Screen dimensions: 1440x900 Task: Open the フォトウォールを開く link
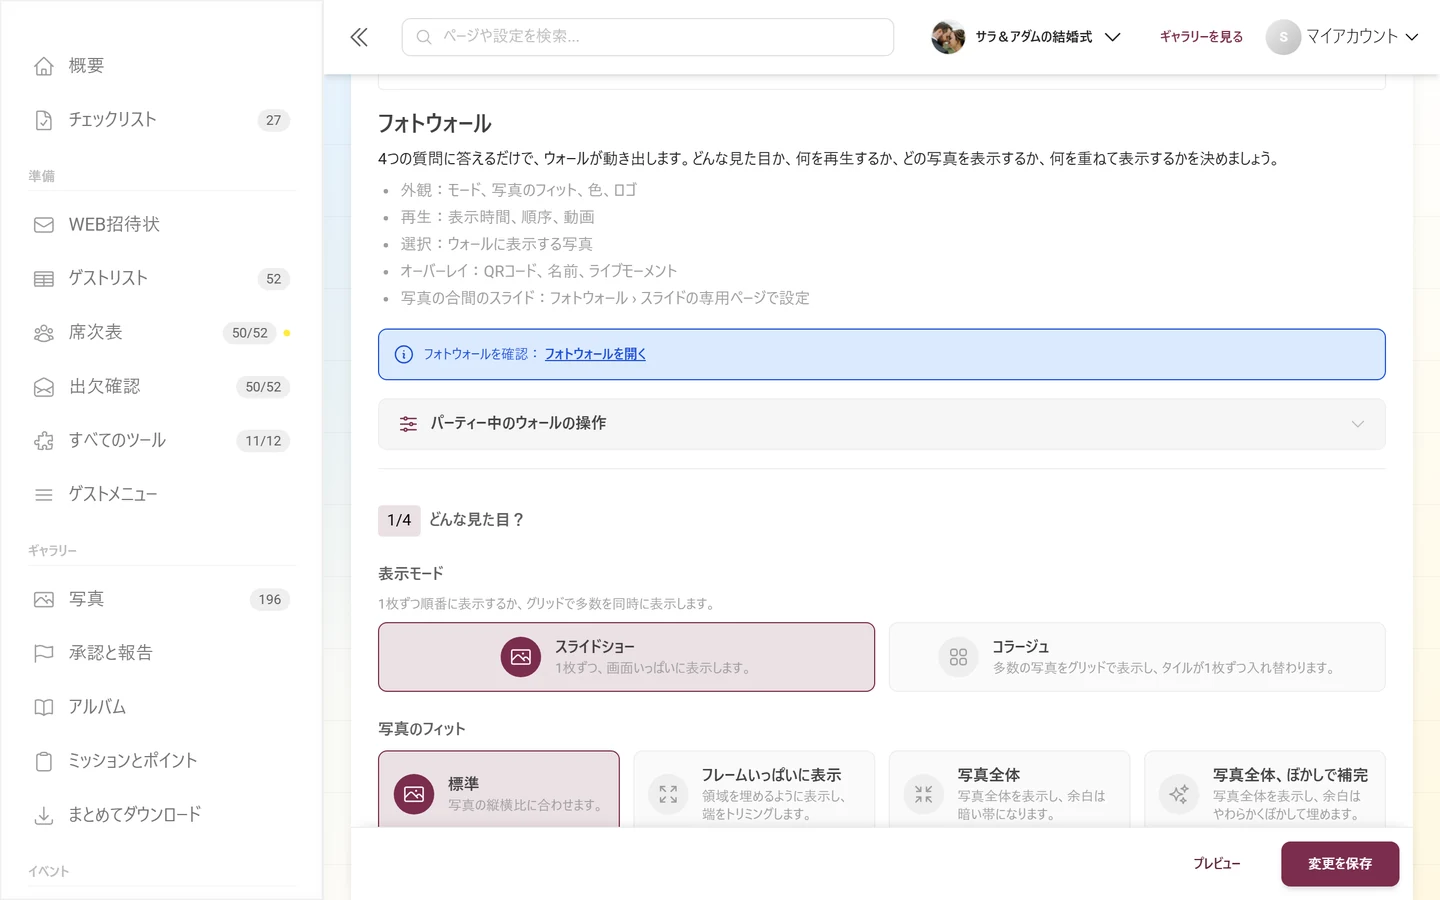pyautogui.click(x=595, y=354)
